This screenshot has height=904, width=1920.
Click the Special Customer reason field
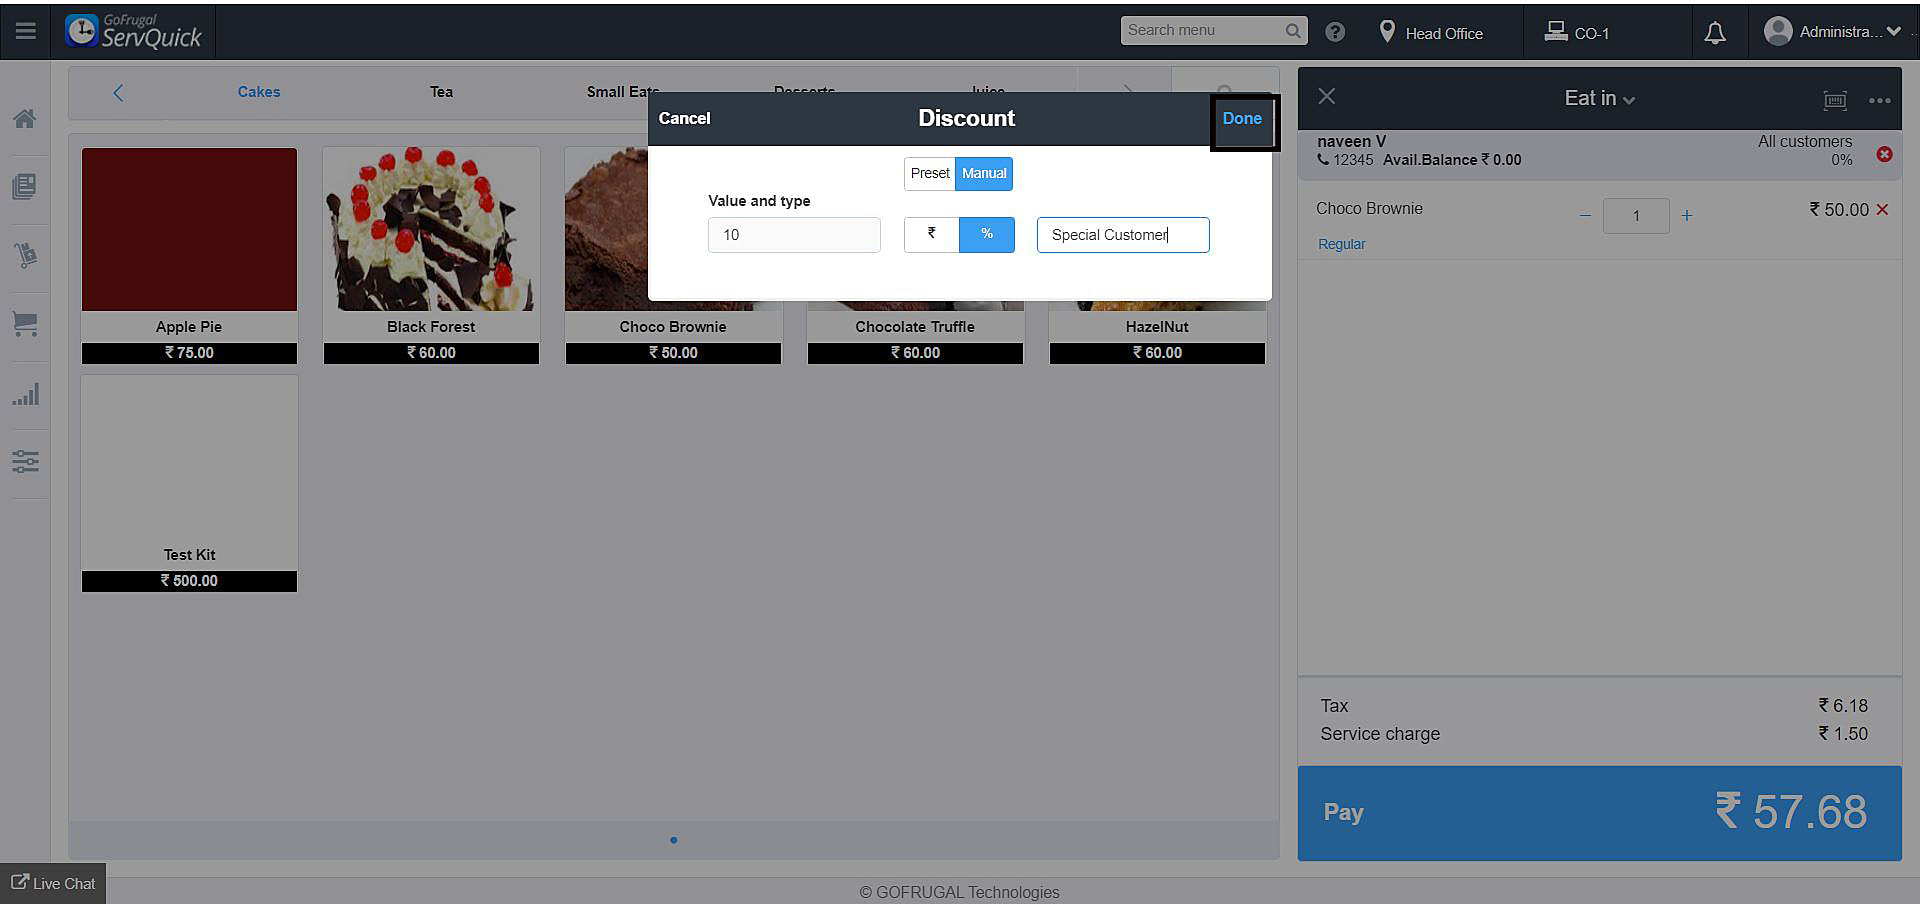pyautogui.click(x=1123, y=235)
